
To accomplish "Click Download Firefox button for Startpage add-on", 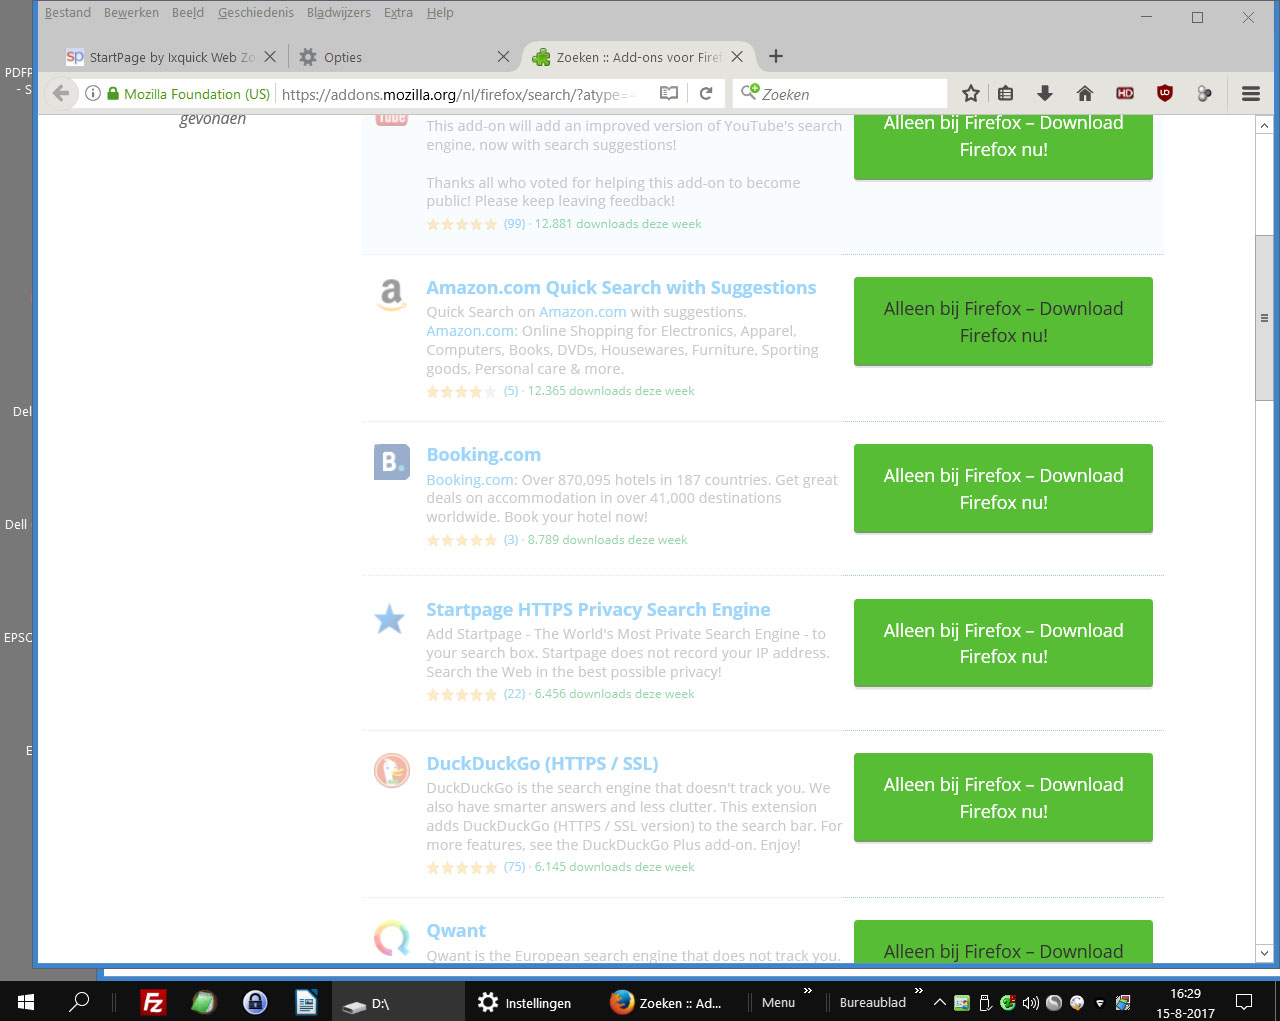I will click(1003, 643).
